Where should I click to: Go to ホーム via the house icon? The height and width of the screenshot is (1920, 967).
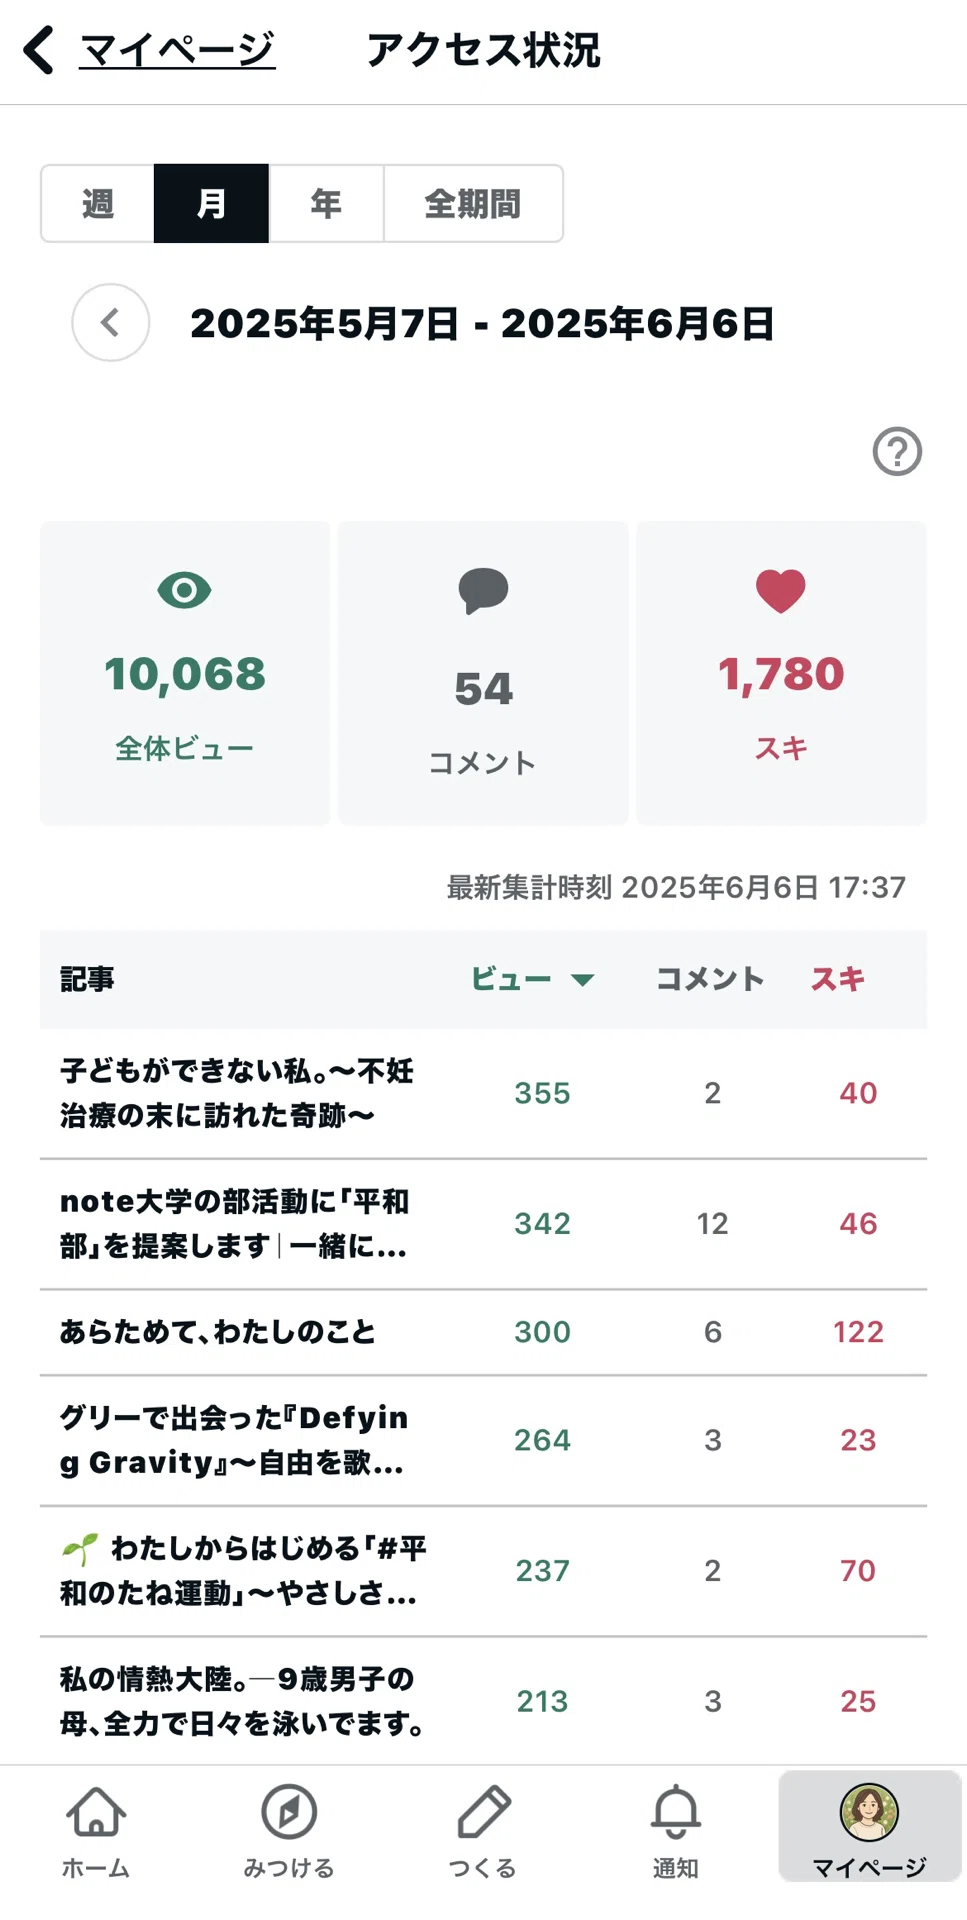(x=96, y=1812)
